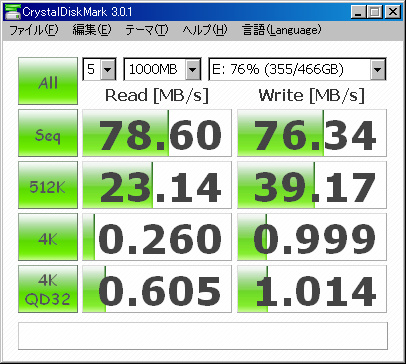Image resolution: width=406 pixels, height=364 pixels.
Task: Maximize the CrystalDiskMark window
Action: [x=375, y=12]
